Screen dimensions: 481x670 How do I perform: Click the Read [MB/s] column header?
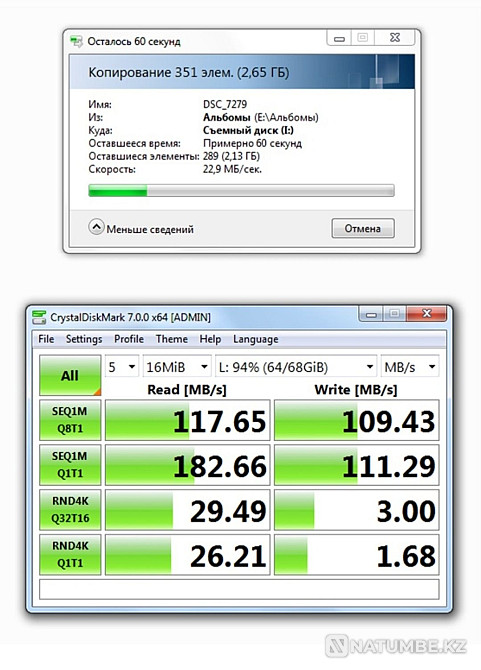[187, 390]
